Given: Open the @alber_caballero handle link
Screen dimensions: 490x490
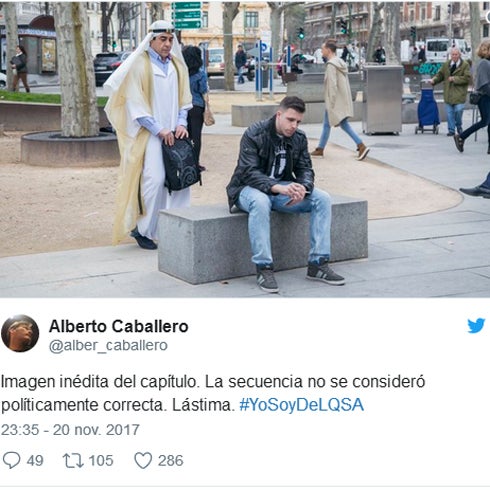Looking at the screenshot, I should pyautogui.click(x=108, y=346).
